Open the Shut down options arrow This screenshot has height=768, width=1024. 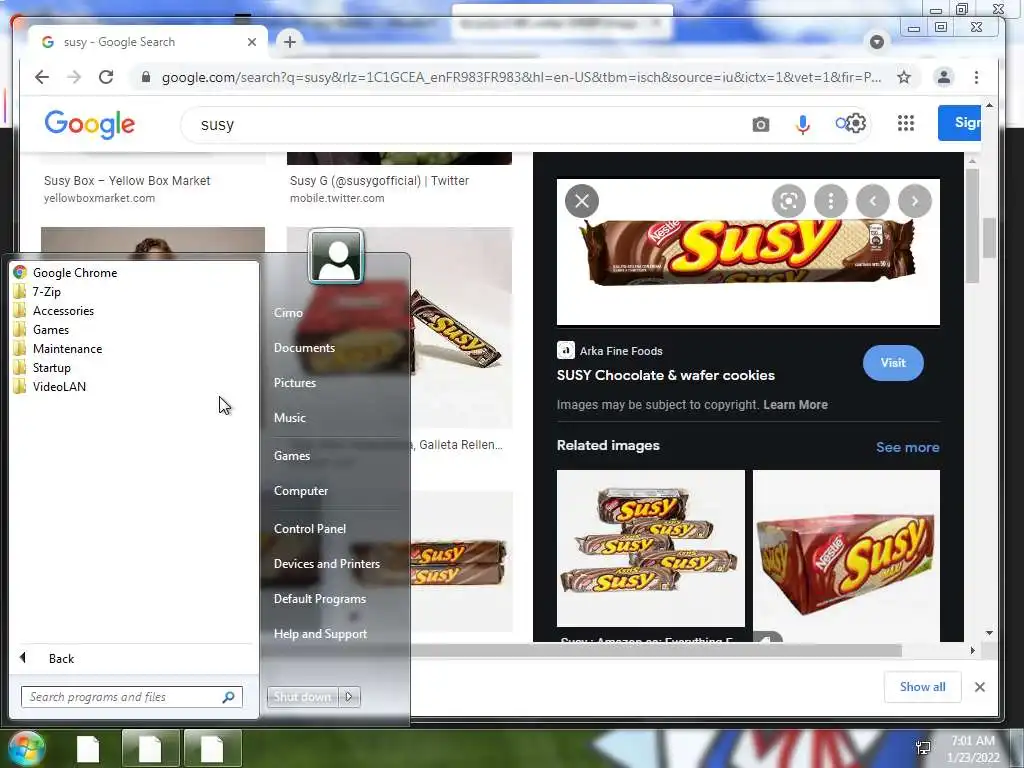(349, 697)
